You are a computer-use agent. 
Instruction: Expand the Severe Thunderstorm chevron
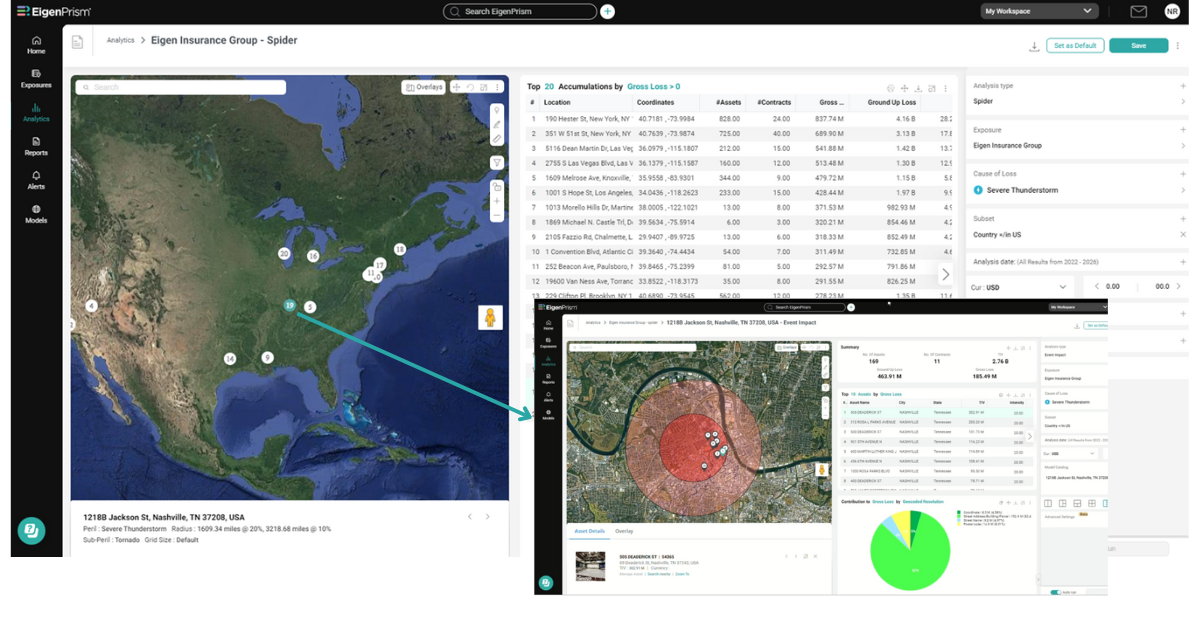(x=1183, y=190)
